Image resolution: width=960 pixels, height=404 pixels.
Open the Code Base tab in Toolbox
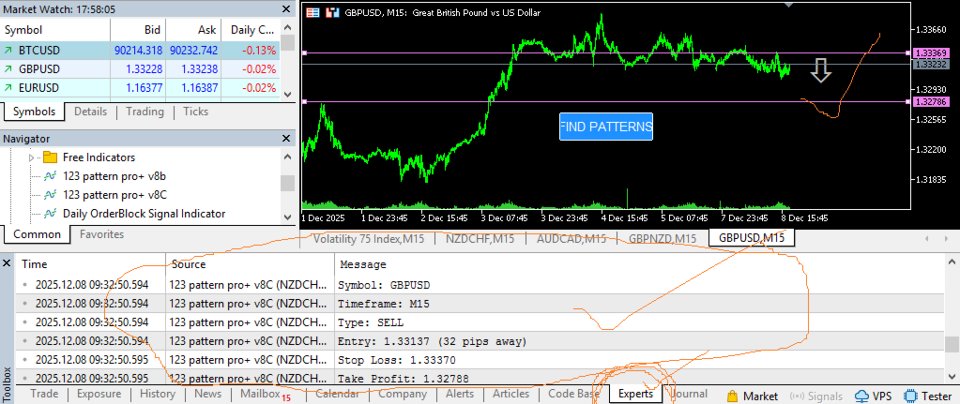574,394
